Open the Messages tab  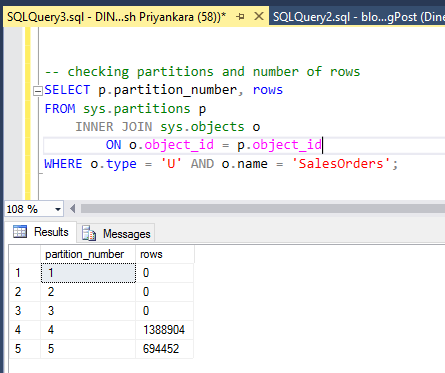coord(116,233)
